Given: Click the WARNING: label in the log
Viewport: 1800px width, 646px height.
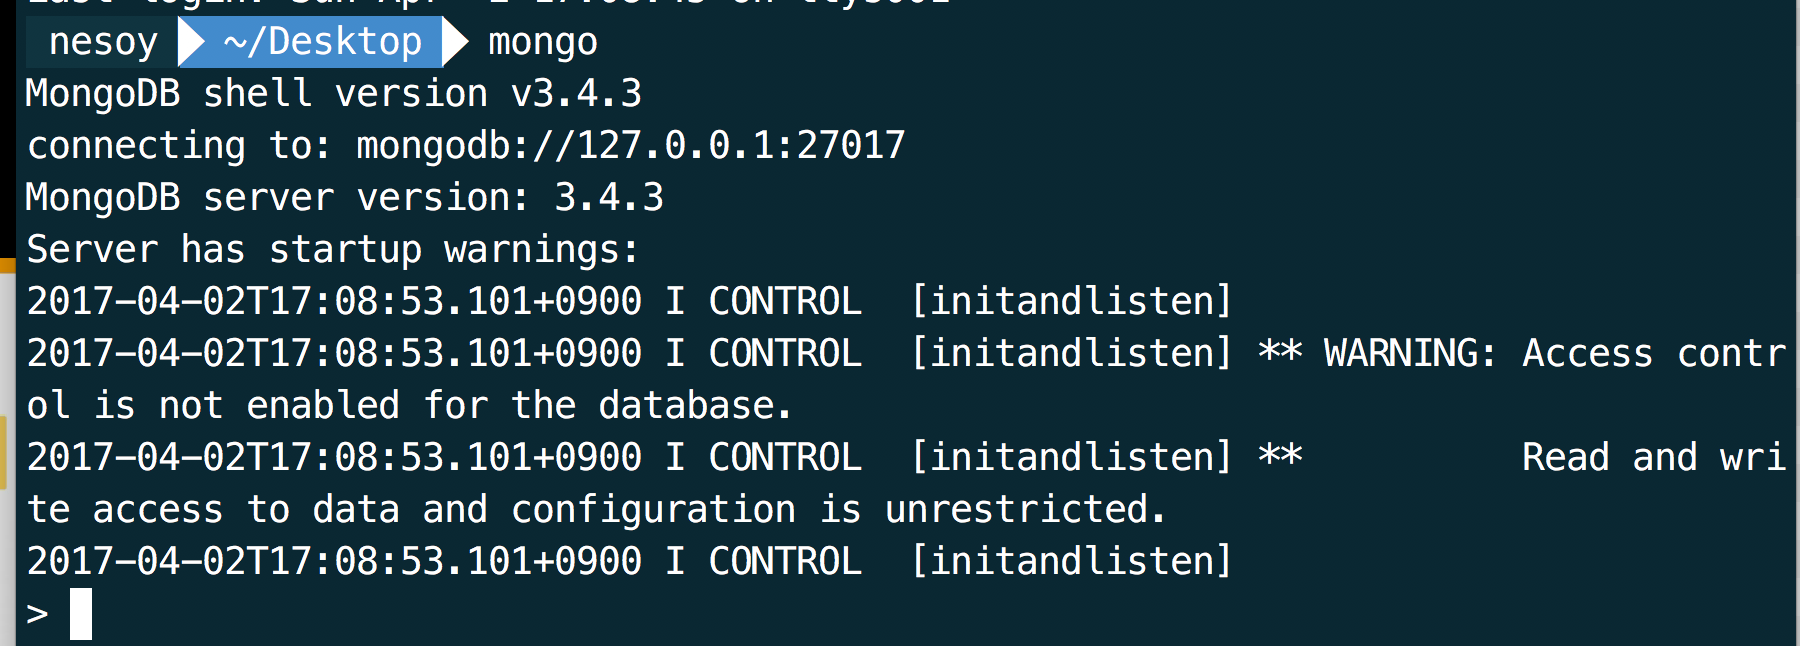Looking at the screenshot, I should [1410, 354].
